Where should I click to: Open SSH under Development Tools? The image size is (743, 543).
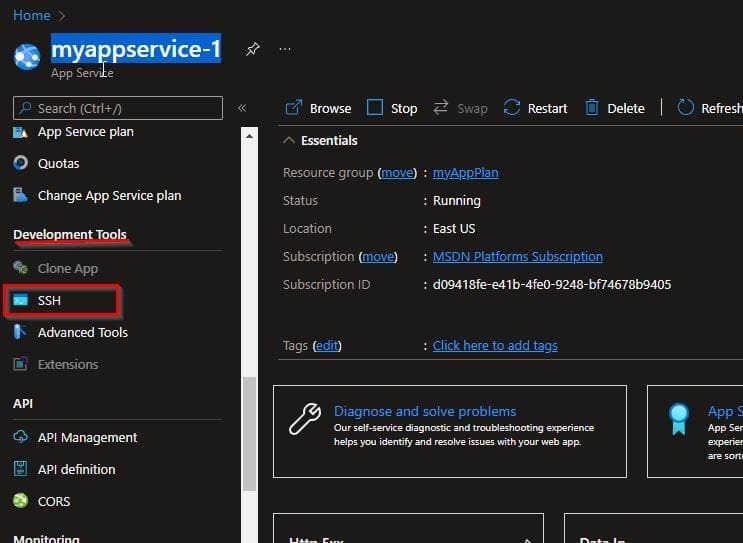click(50, 300)
